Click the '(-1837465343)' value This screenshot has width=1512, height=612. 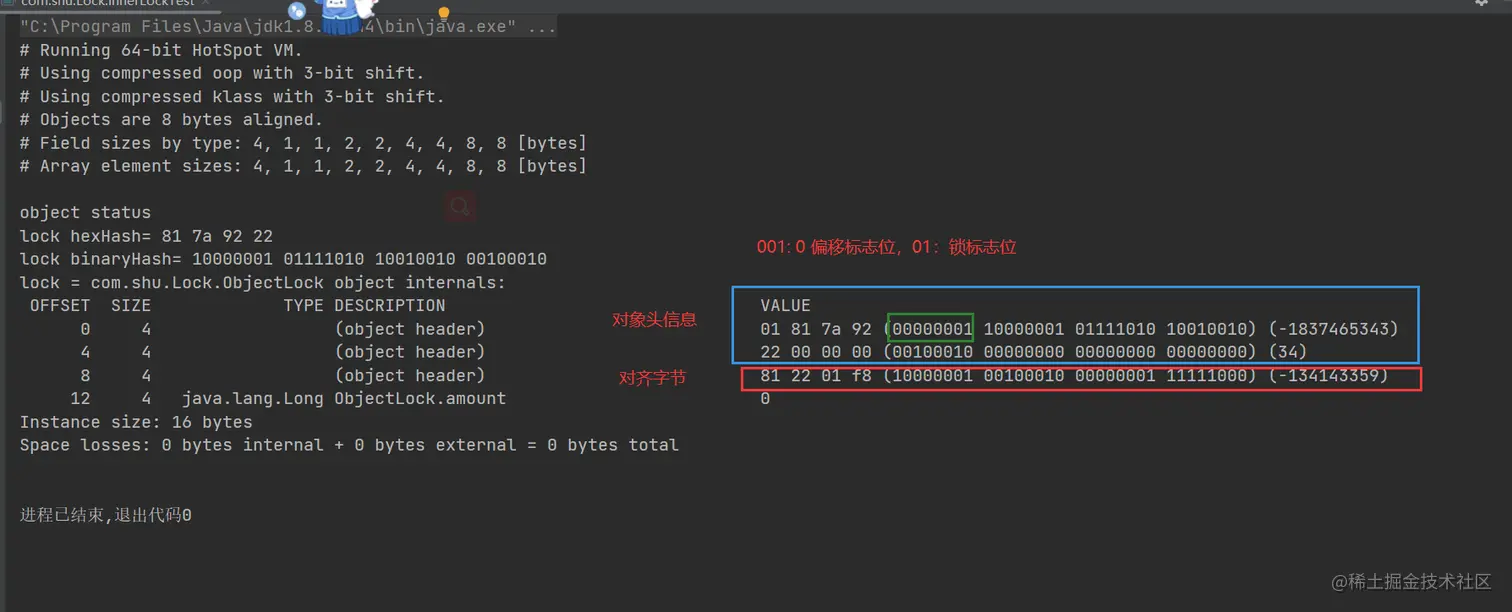click(x=1333, y=329)
